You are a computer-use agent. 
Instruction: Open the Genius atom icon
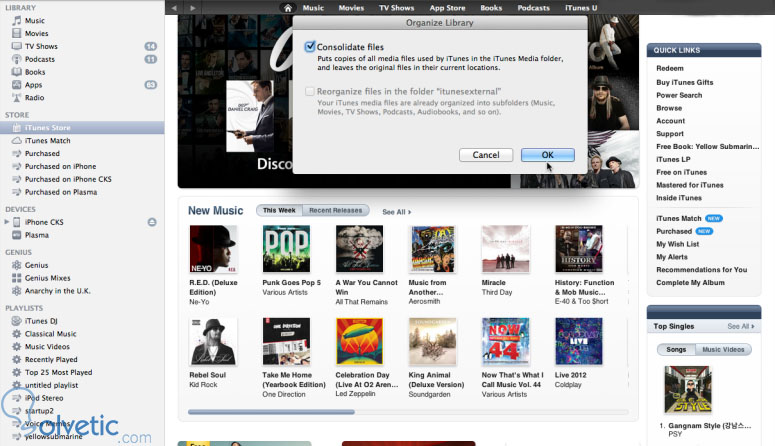coord(17,265)
